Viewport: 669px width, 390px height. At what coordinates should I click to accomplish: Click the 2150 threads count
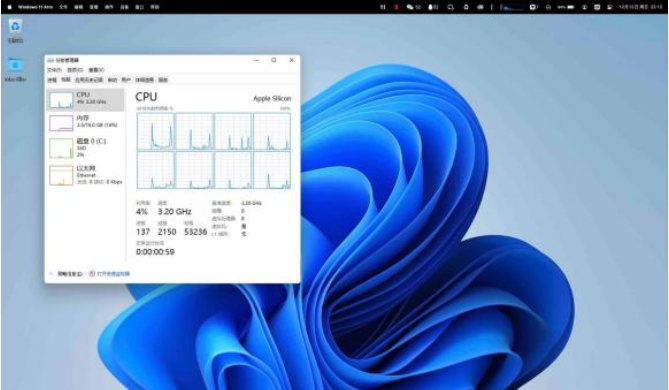(x=167, y=232)
